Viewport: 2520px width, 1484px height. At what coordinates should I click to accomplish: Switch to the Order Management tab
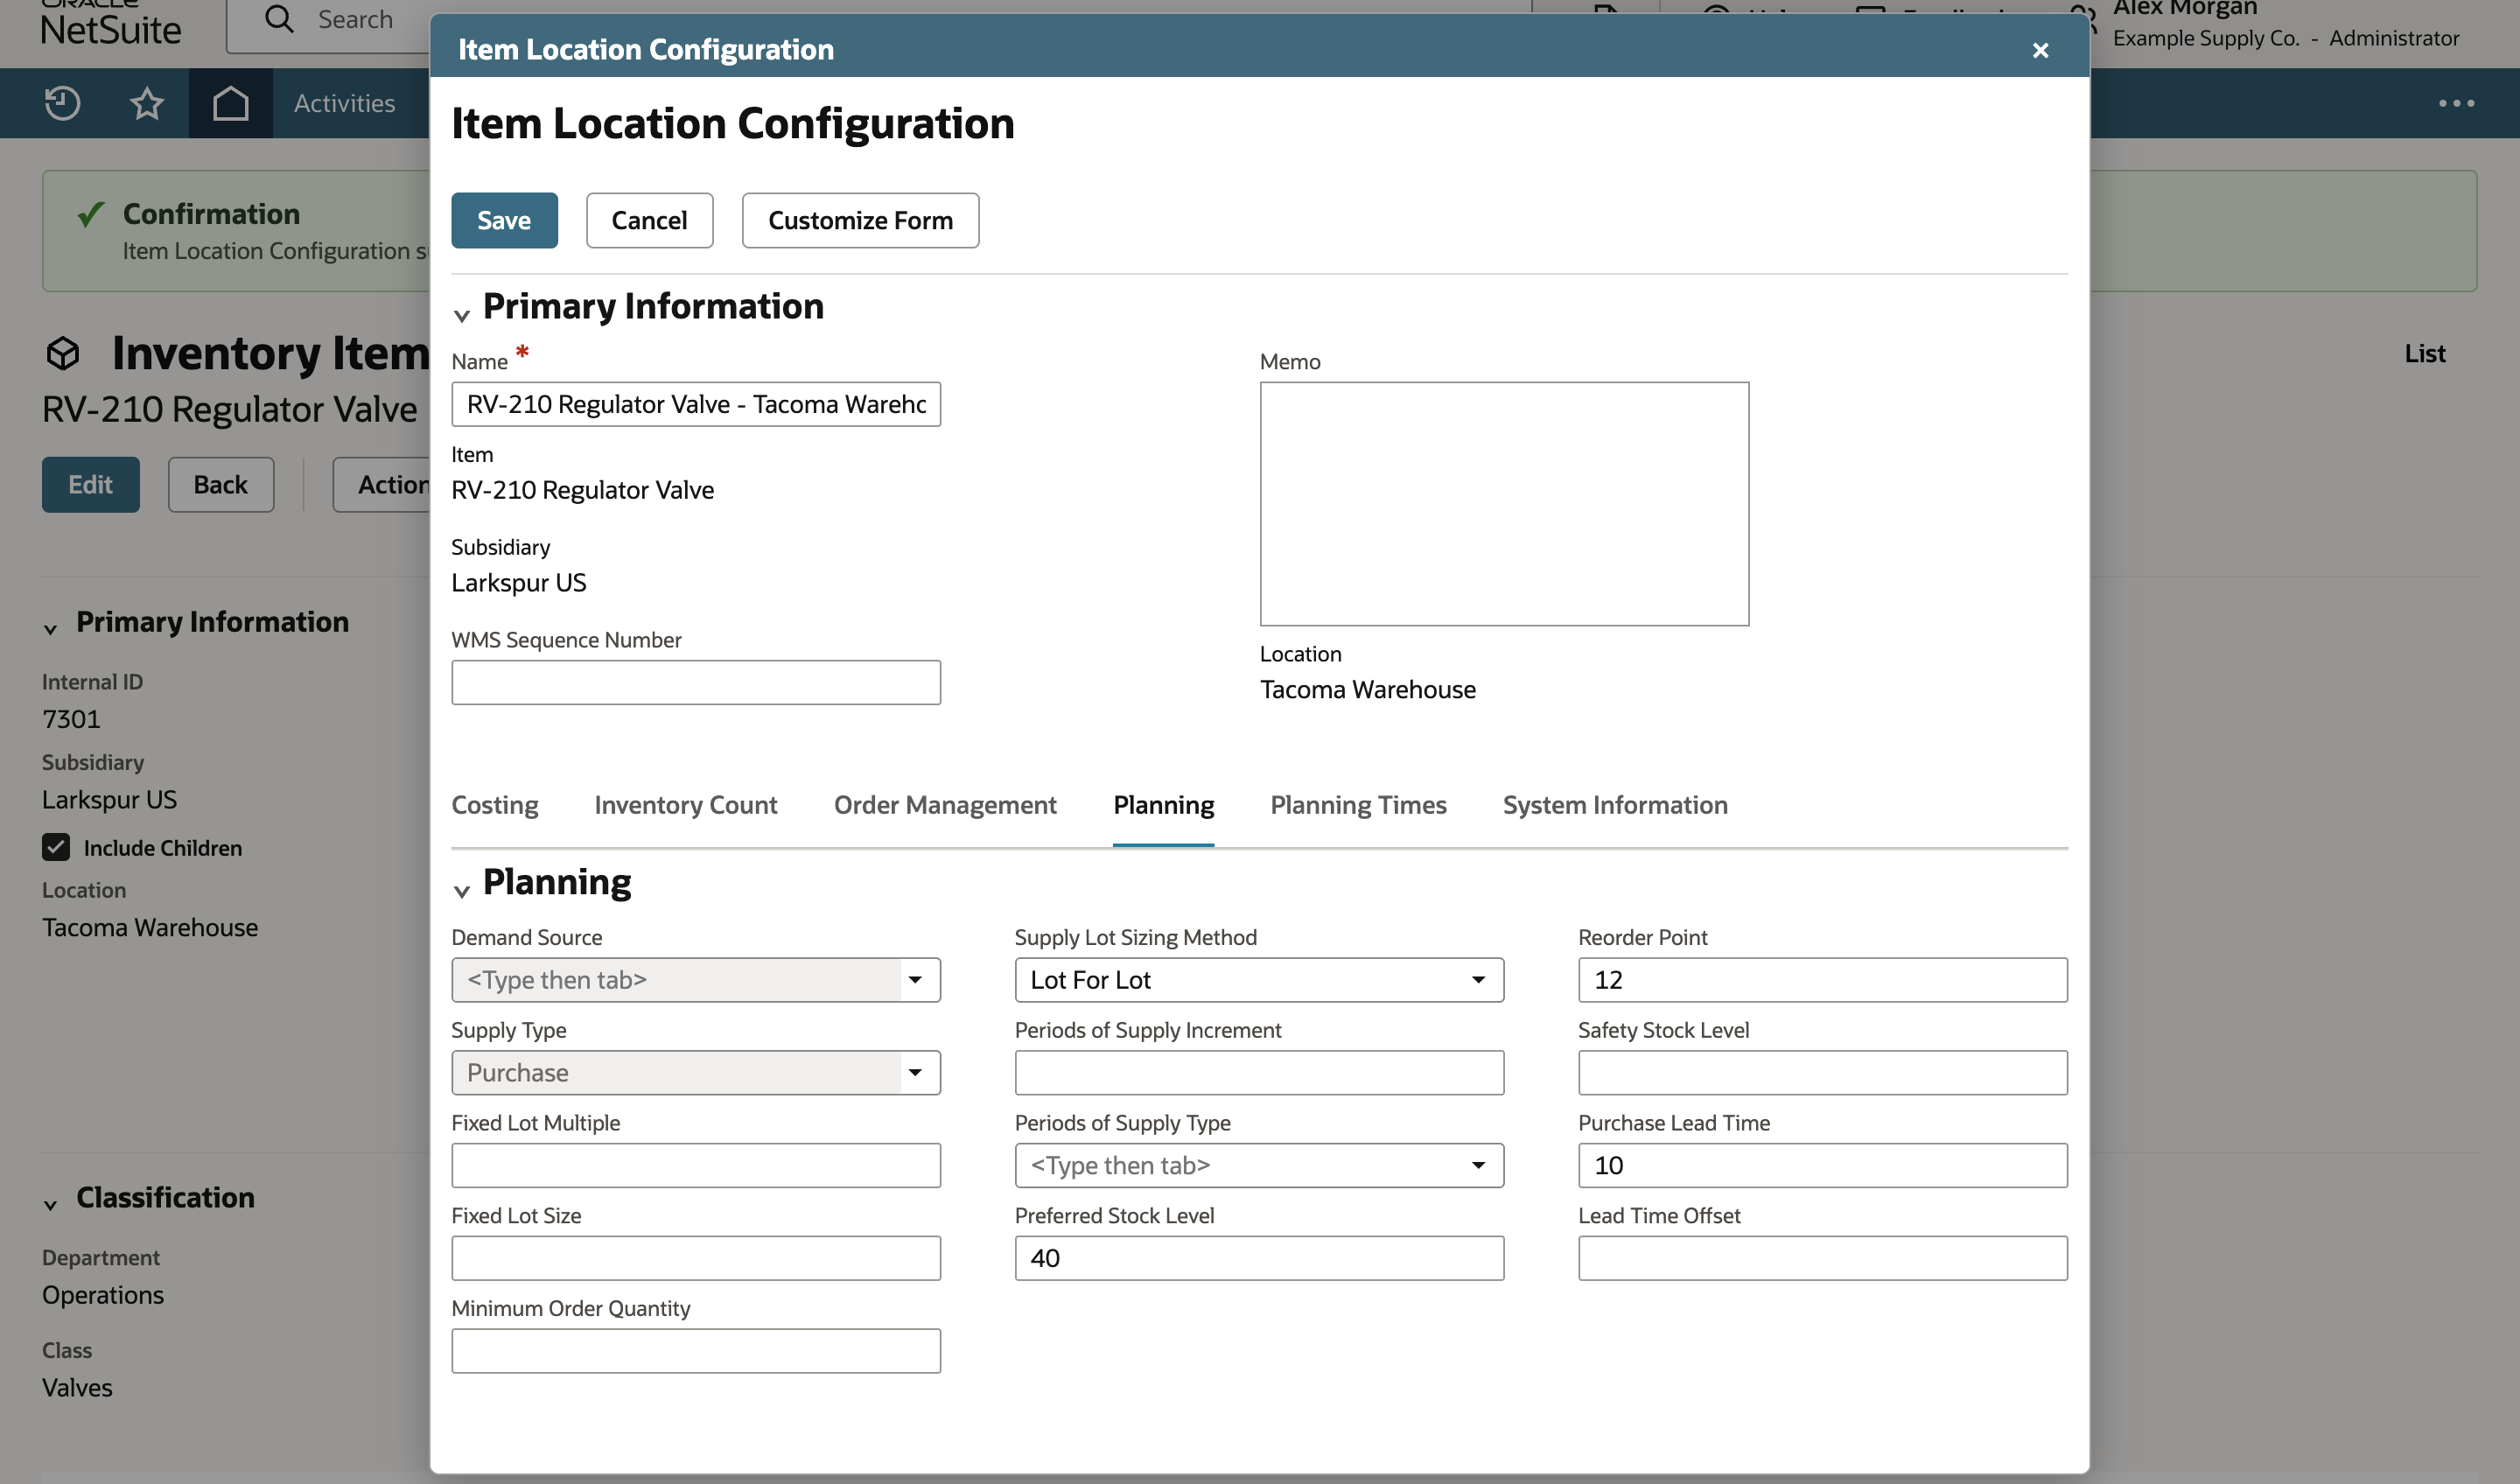(x=945, y=805)
